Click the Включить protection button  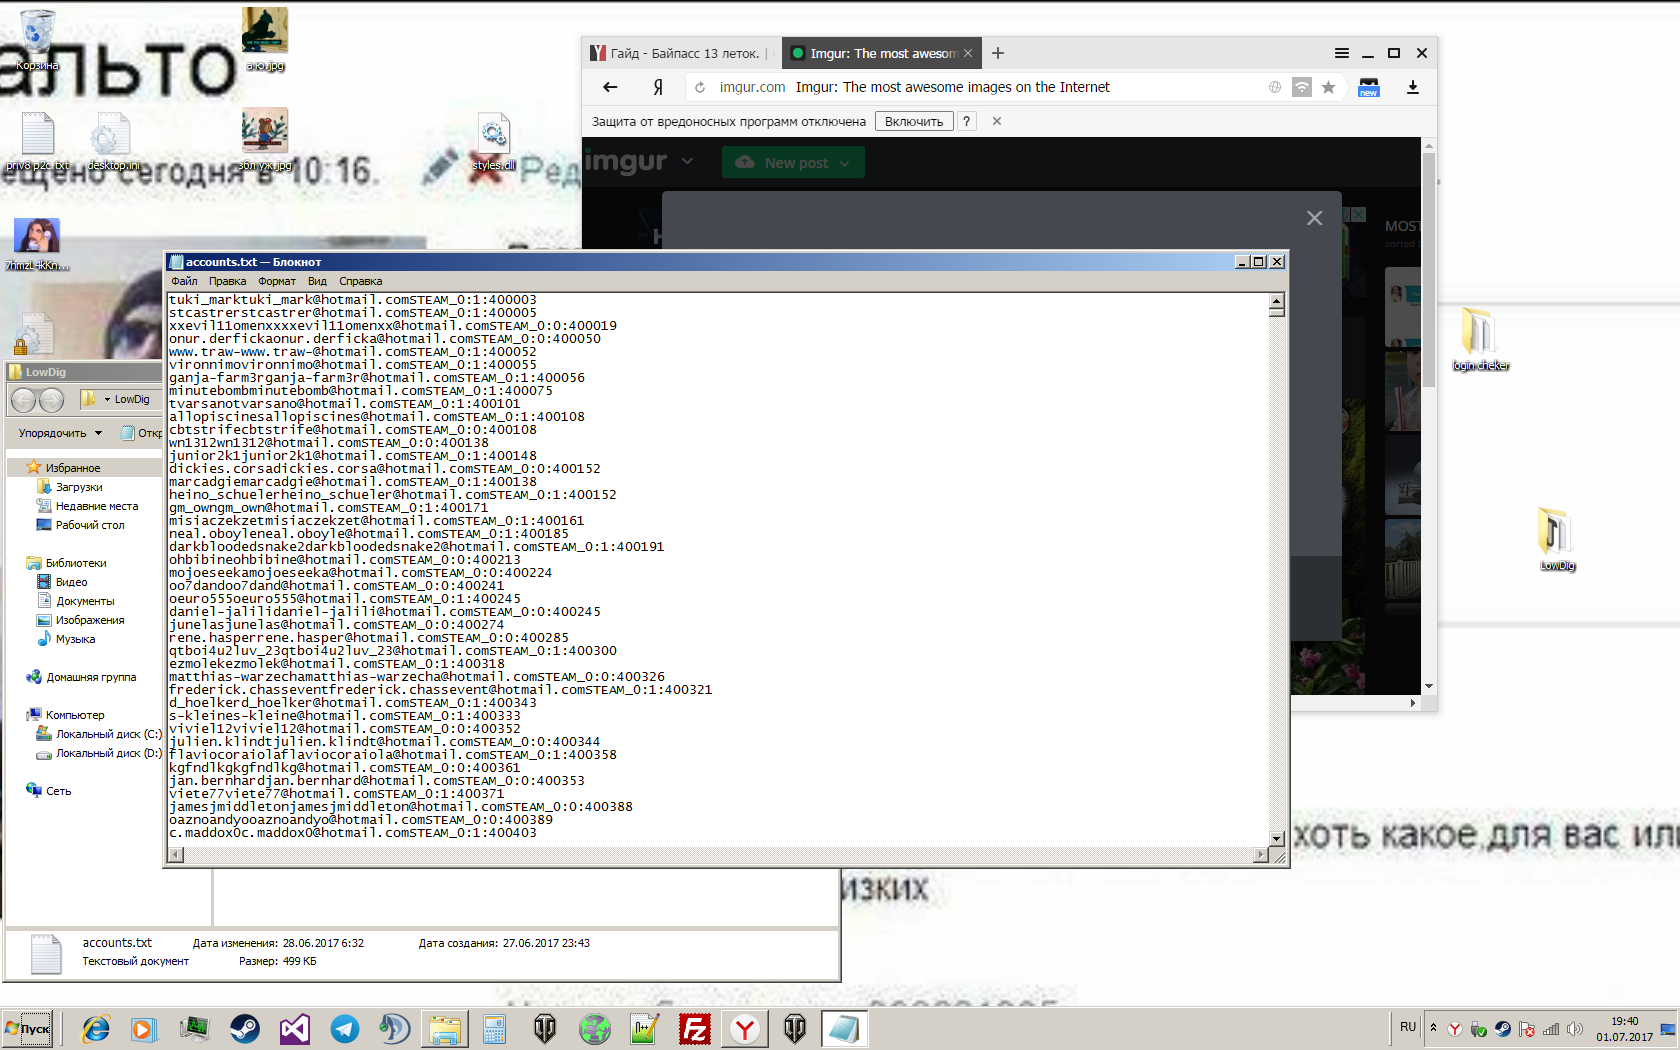(913, 121)
